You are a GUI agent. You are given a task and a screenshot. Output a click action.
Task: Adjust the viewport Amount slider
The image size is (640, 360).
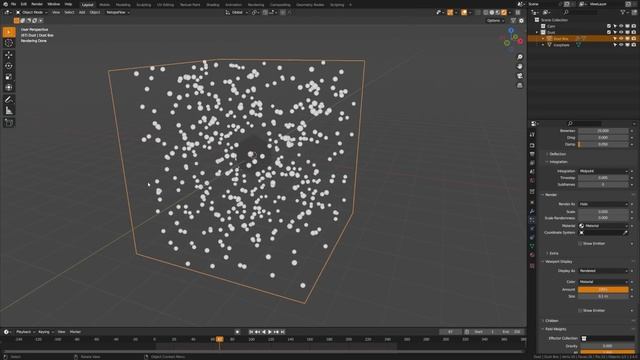[x=603, y=289]
